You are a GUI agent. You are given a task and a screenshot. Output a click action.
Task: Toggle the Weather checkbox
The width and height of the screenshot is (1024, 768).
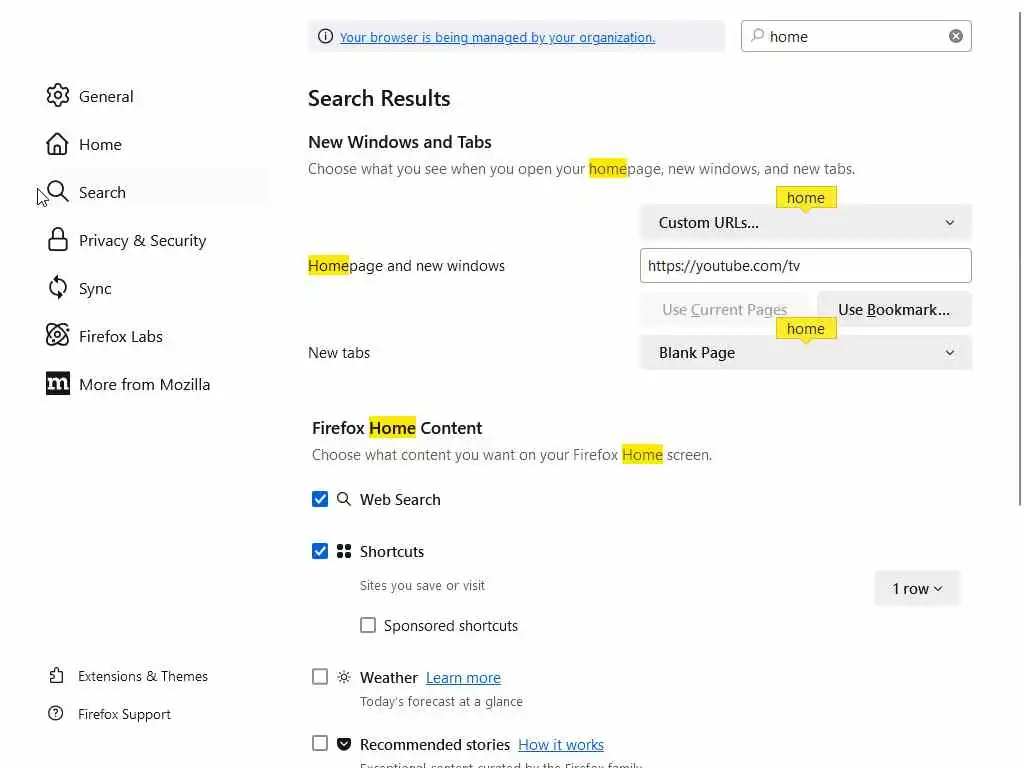click(x=320, y=677)
